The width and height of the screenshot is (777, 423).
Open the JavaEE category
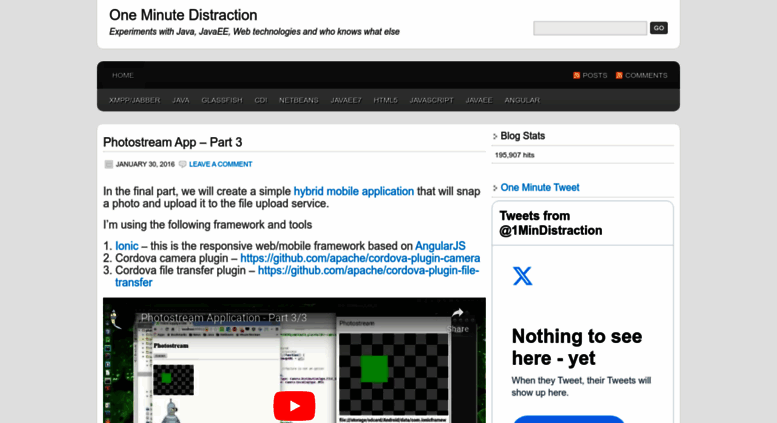(x=479, y=100)
